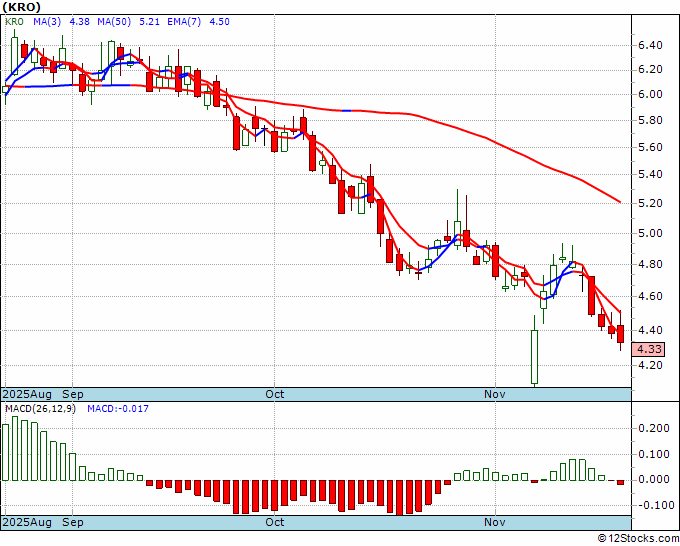
Task: Click 2025Aug on the price chart time axis
Action: tap(27, 394)
